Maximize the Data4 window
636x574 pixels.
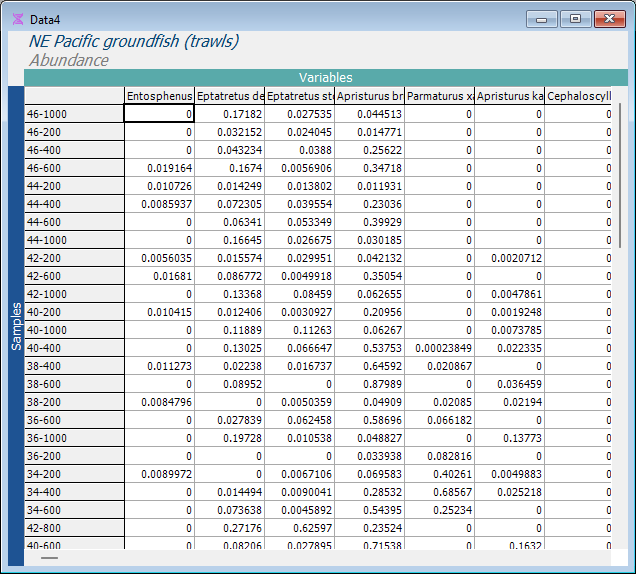tap(575, 18)
